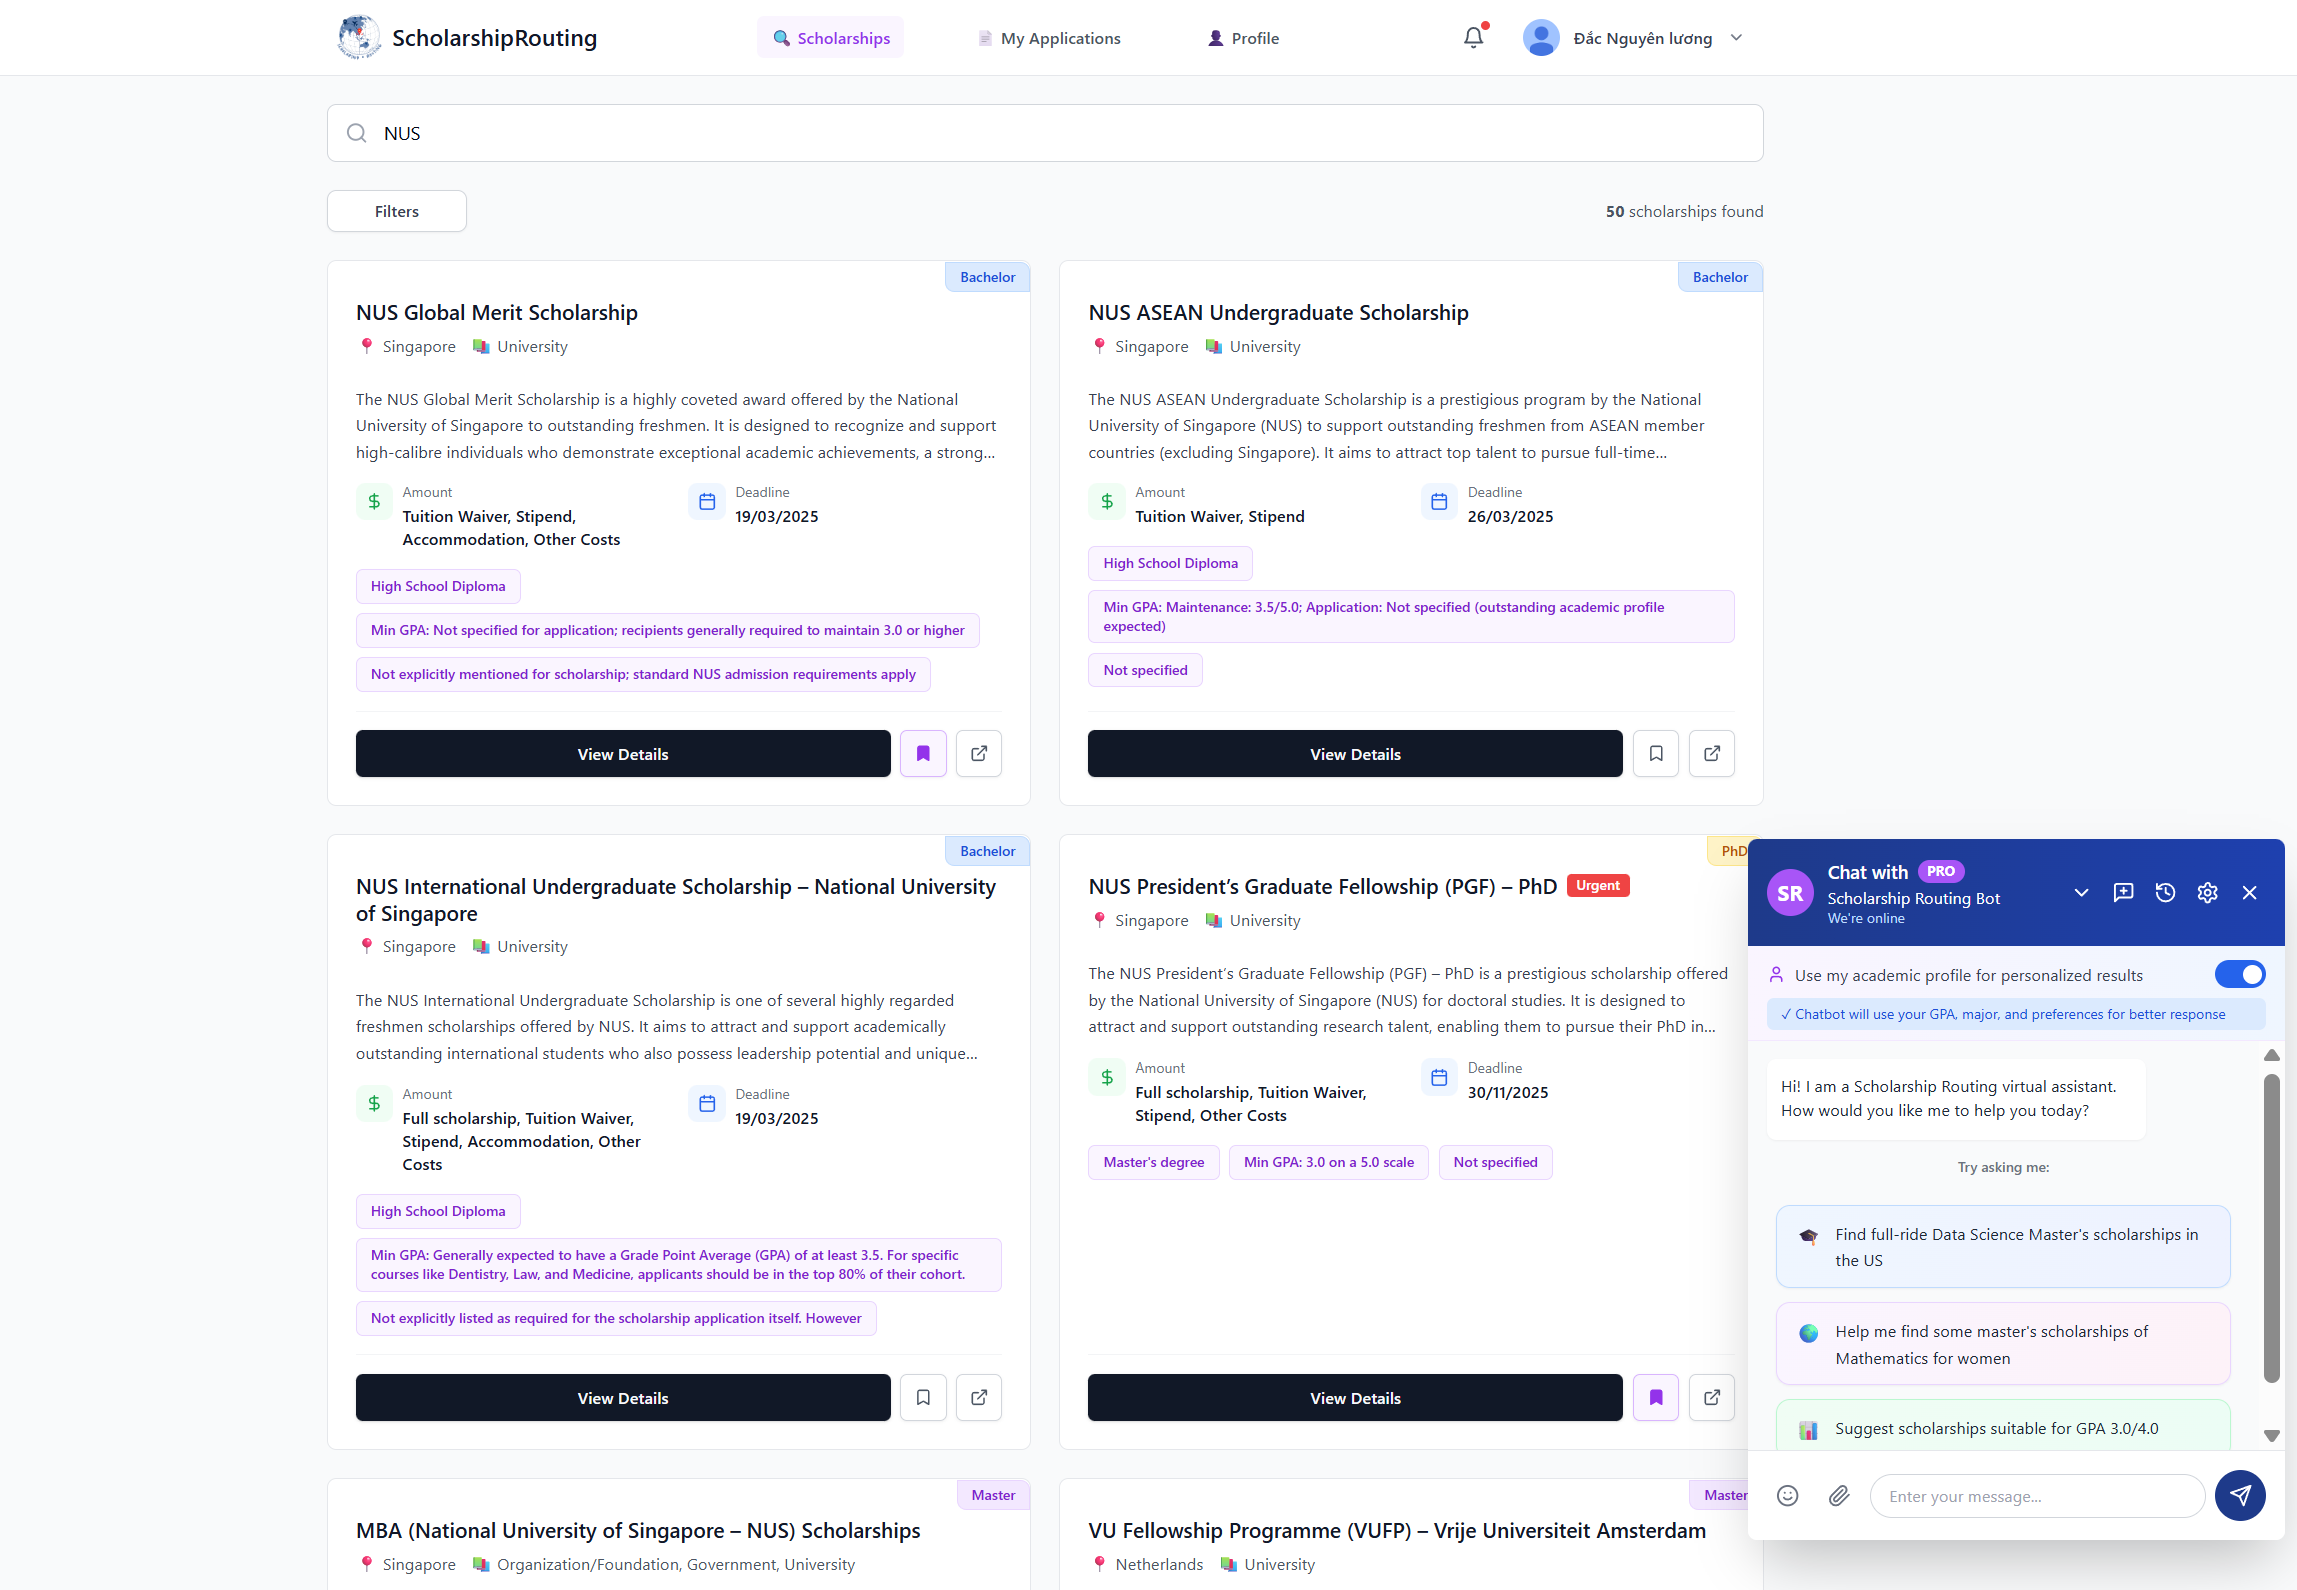This screenshot has height=1590, width=2297.
Task: Select suggestion about Data Science Master's scholarships
Action: coord(2002,1247)
